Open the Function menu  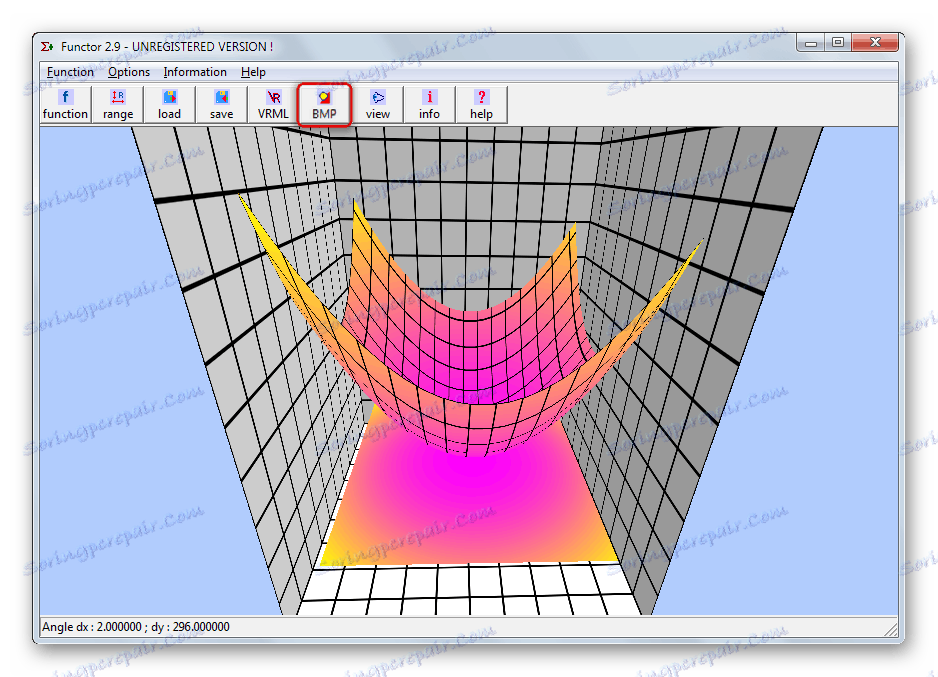(70, 72)
